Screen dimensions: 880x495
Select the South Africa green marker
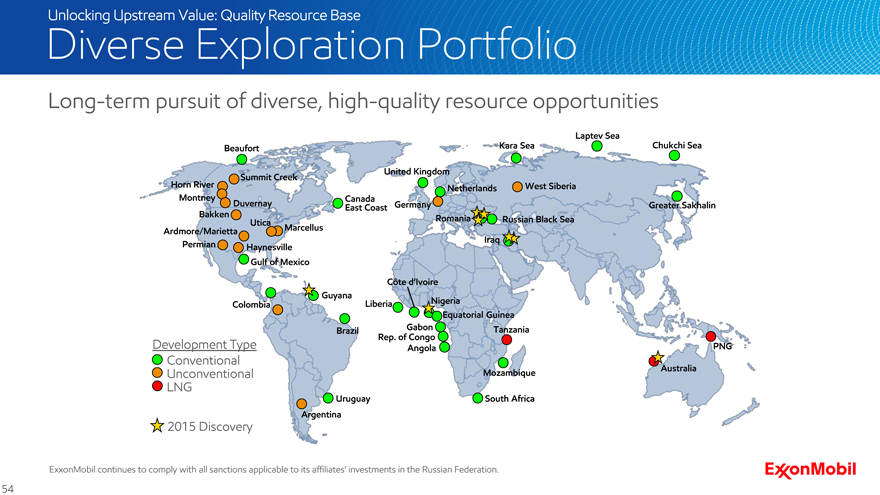(477, 399)
